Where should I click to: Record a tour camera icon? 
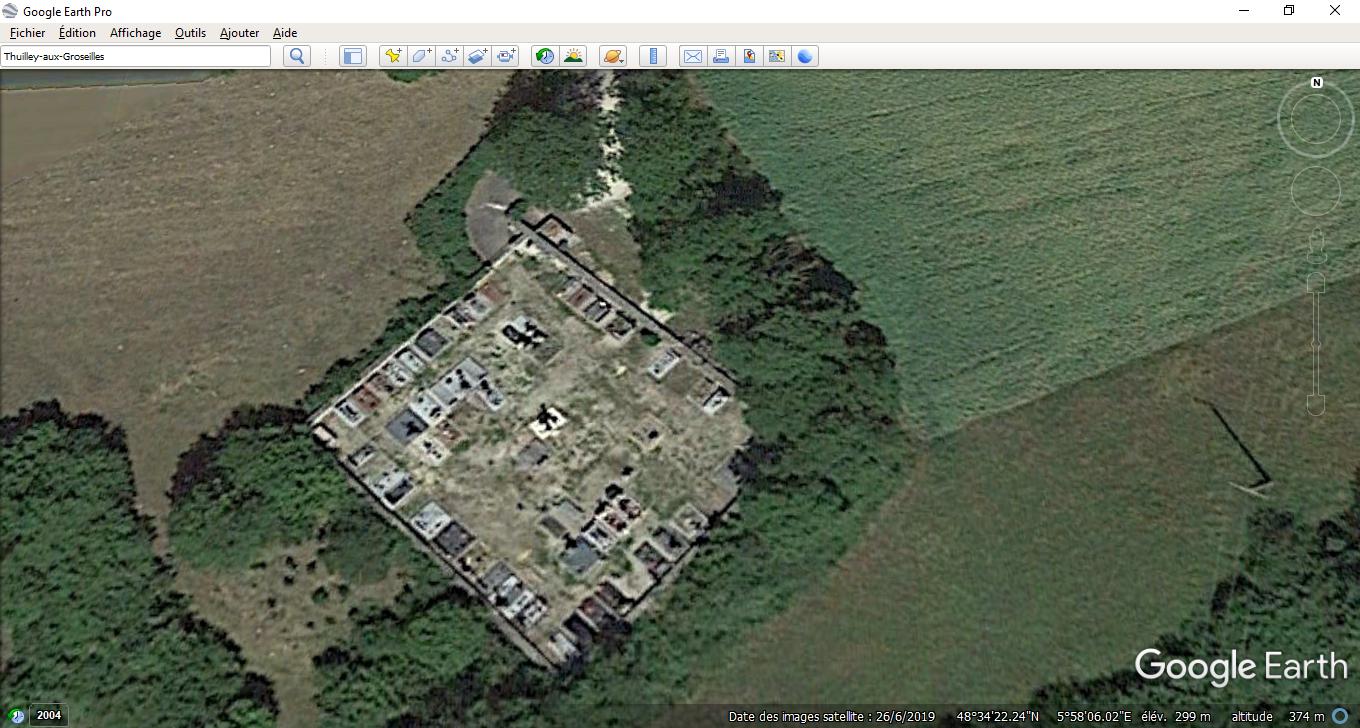[506, 56]
